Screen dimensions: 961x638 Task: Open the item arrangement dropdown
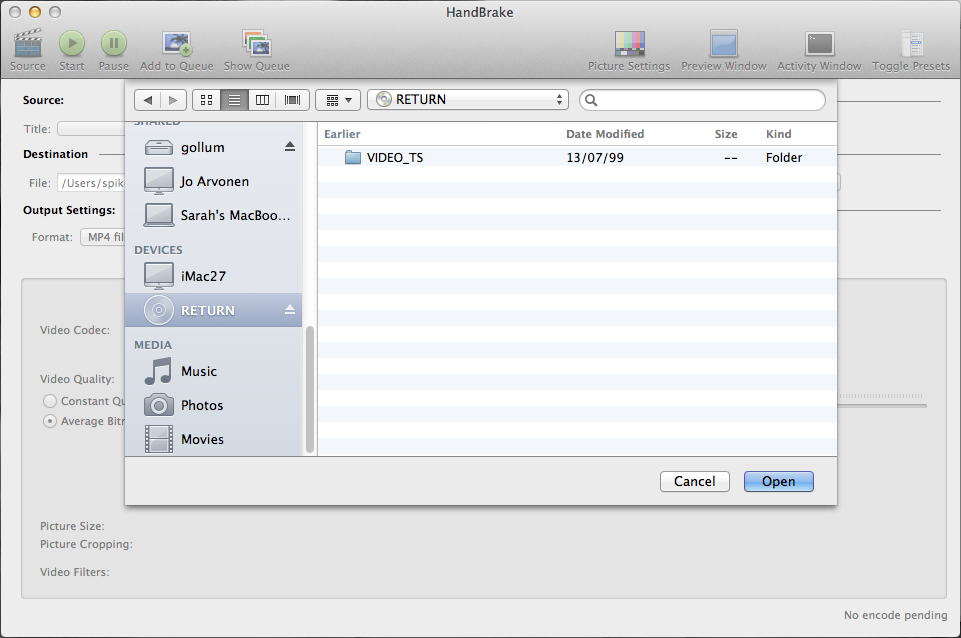pyautogui.click(x=338, y=100)
